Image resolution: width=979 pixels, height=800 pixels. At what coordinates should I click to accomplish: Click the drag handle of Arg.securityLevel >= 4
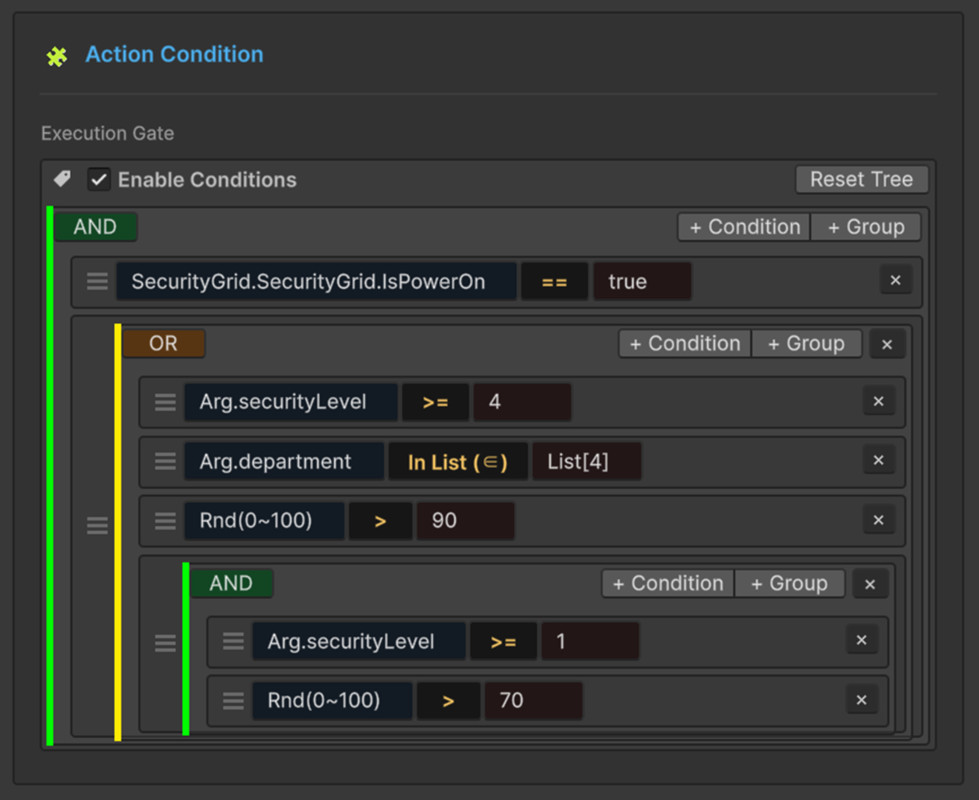(x=165, y=401)
